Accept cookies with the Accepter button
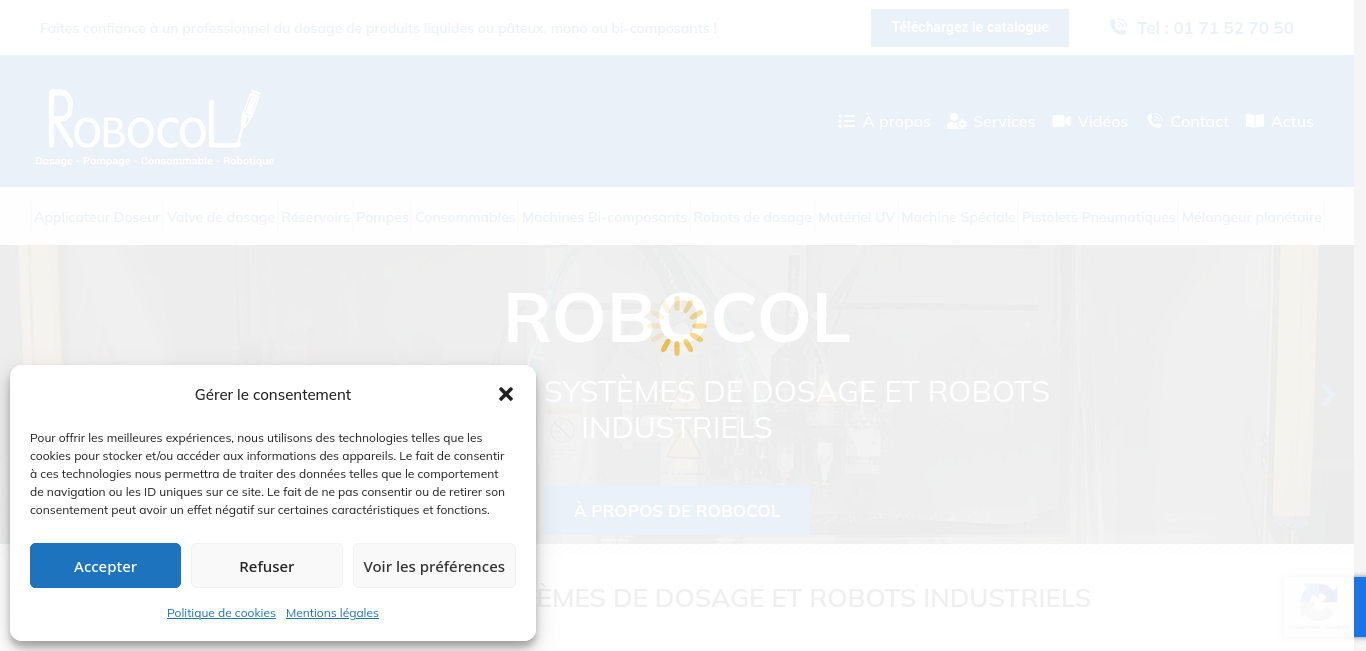This screenshot has width=1366, height=651. pyautogui.click(x=105, y=566)
